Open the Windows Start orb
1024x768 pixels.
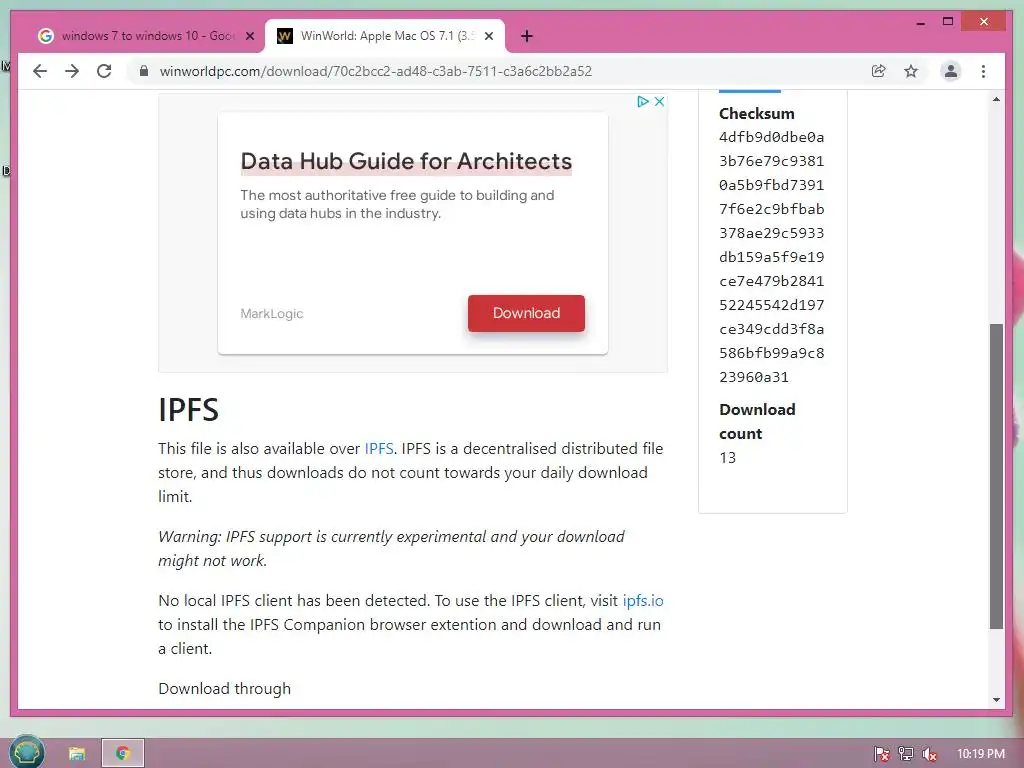click(26, 753)
